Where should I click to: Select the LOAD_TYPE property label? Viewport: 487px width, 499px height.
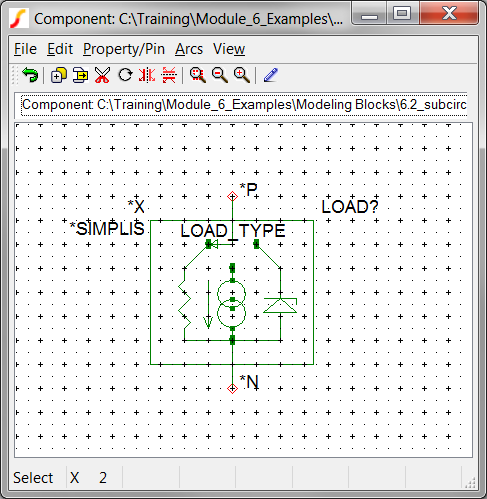(233, 231)
